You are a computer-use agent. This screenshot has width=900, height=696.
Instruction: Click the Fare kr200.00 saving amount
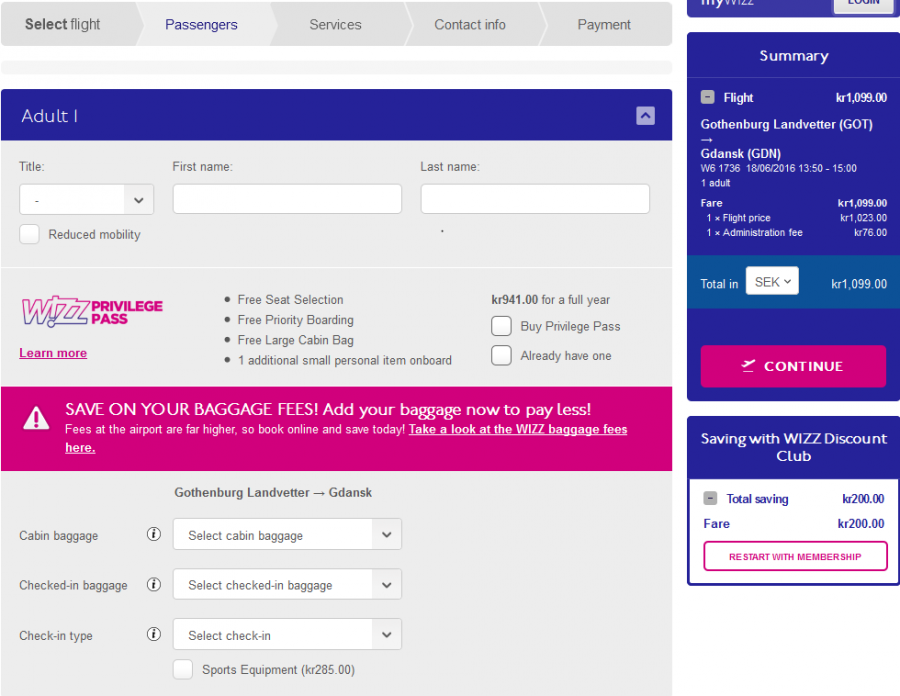point(861,523)
